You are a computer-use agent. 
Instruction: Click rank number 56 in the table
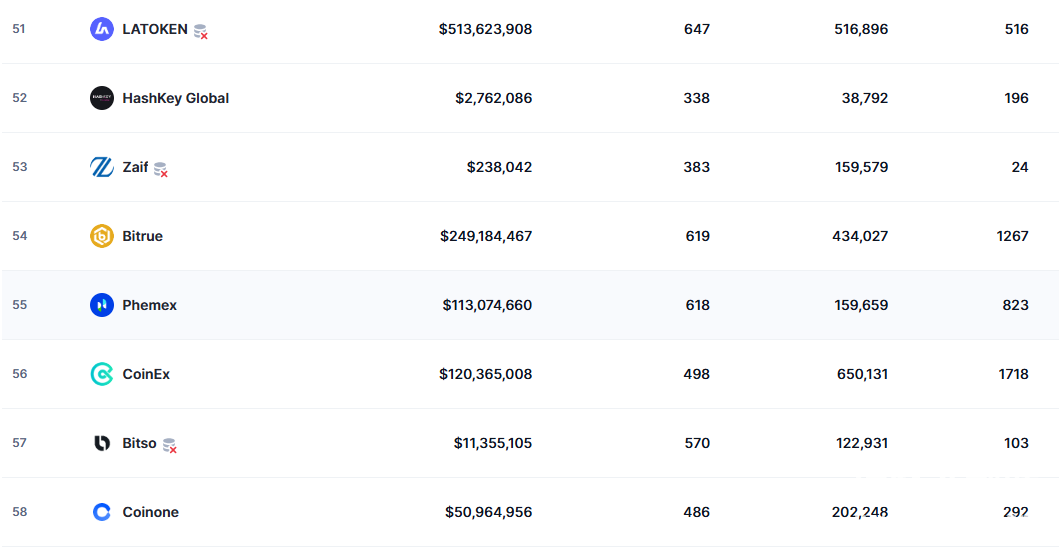click(x=20, y=374)
